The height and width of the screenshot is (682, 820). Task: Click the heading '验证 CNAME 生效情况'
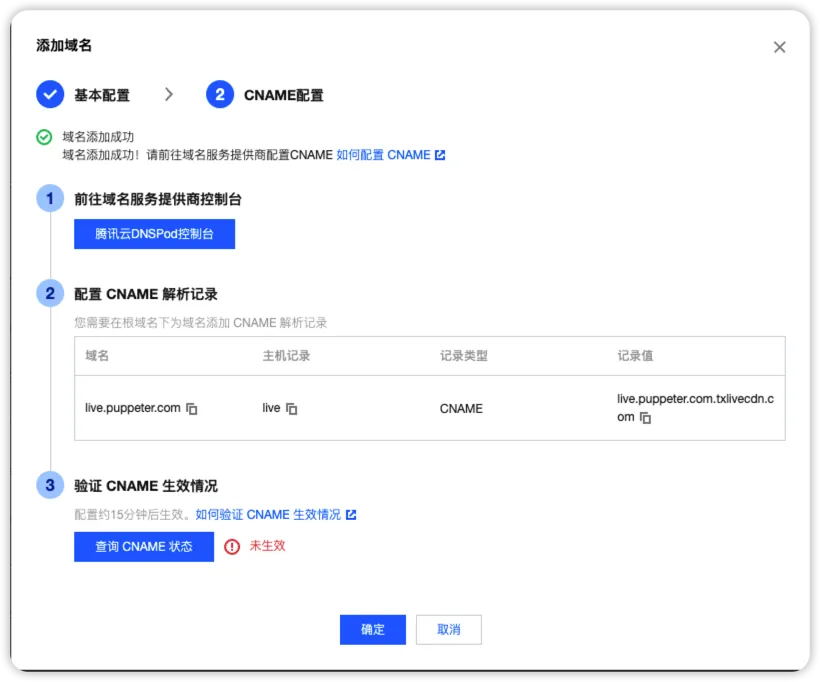[x=145, y=486]
